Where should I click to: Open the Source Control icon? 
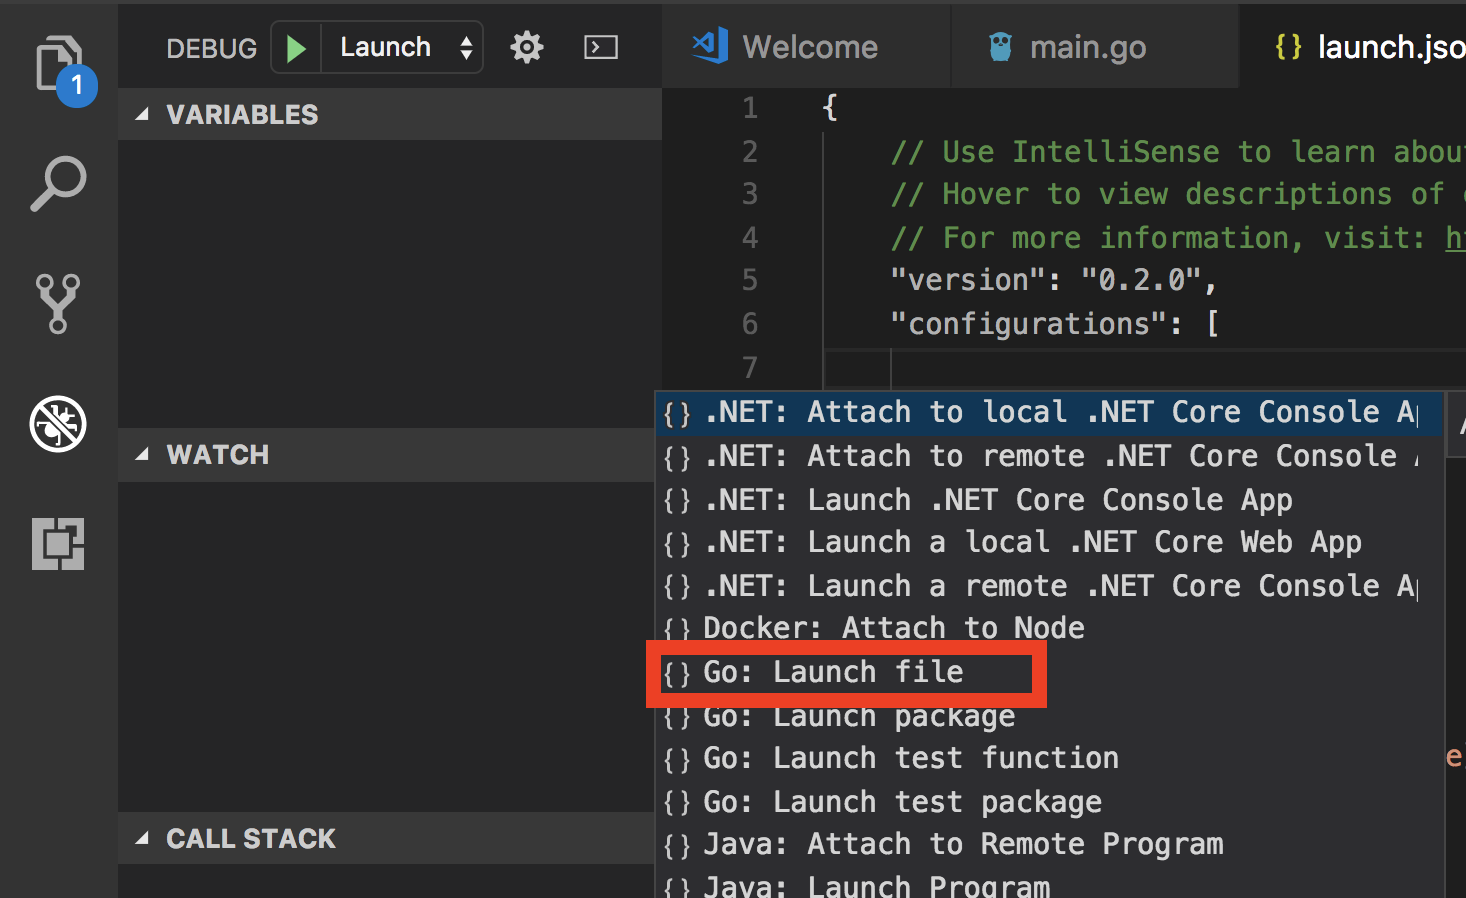pos(58,303)
